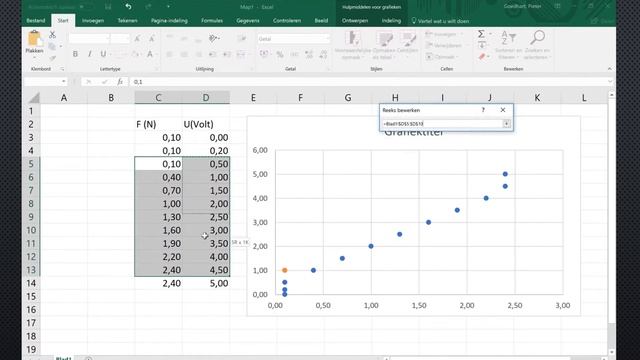The width and height of the screenshot is (640, 360).
Task: Click Sorteren en filteren icon
Action: click(508, 38)
